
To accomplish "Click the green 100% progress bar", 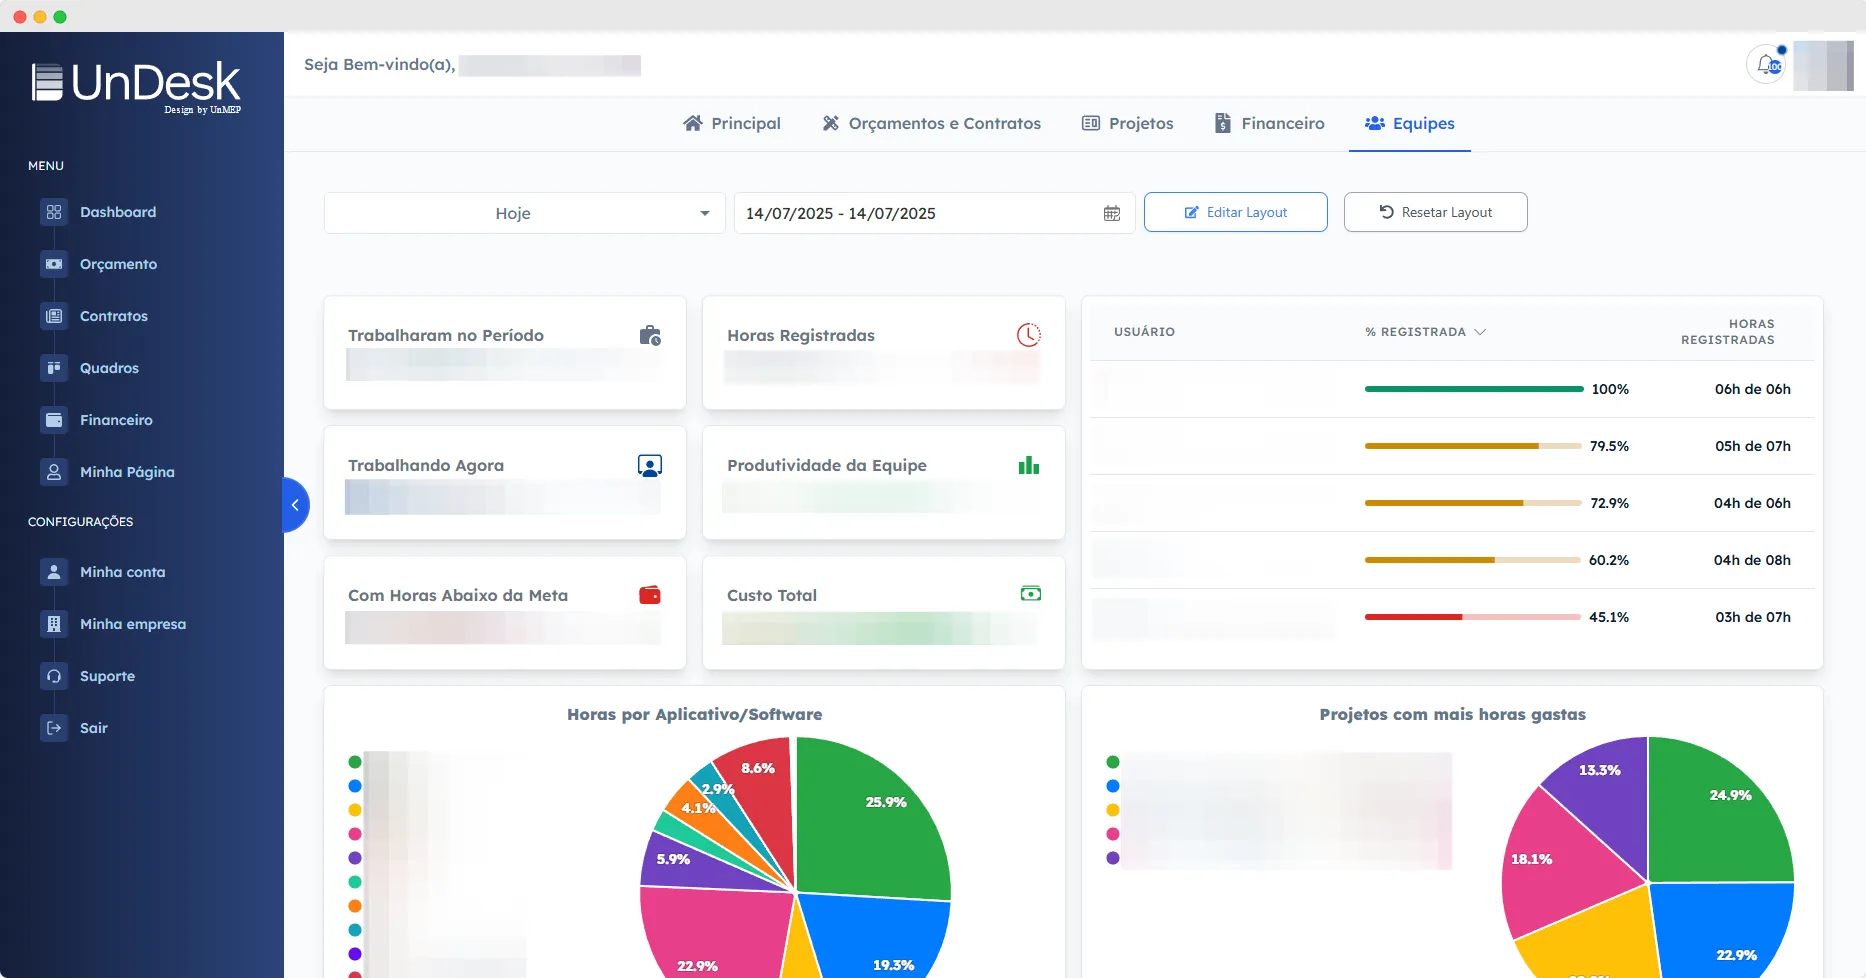I will pyautogui.click(x=1473, y=389).
